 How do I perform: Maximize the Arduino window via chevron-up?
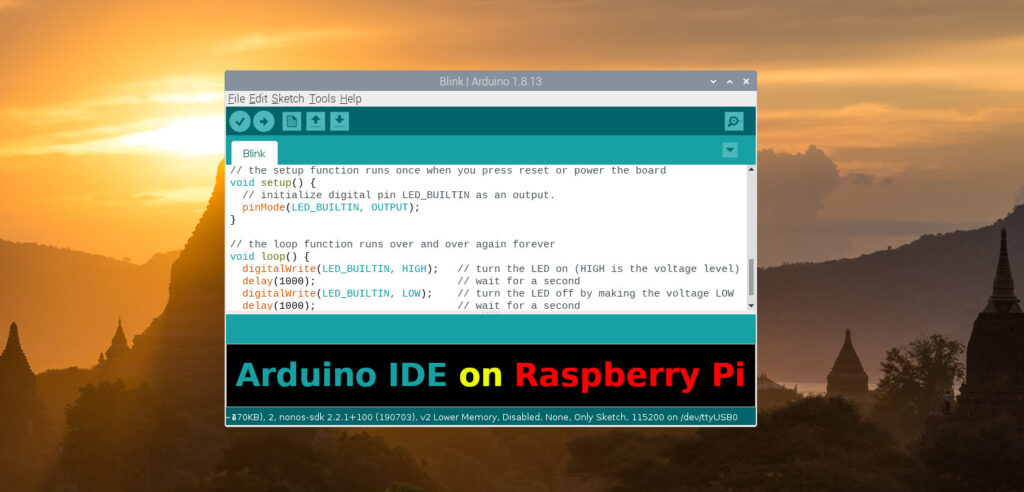pos(729,82)
